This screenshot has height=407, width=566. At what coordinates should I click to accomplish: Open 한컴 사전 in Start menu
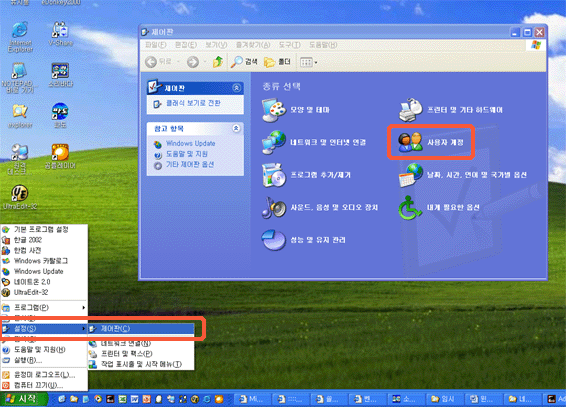tap(44, 250)
